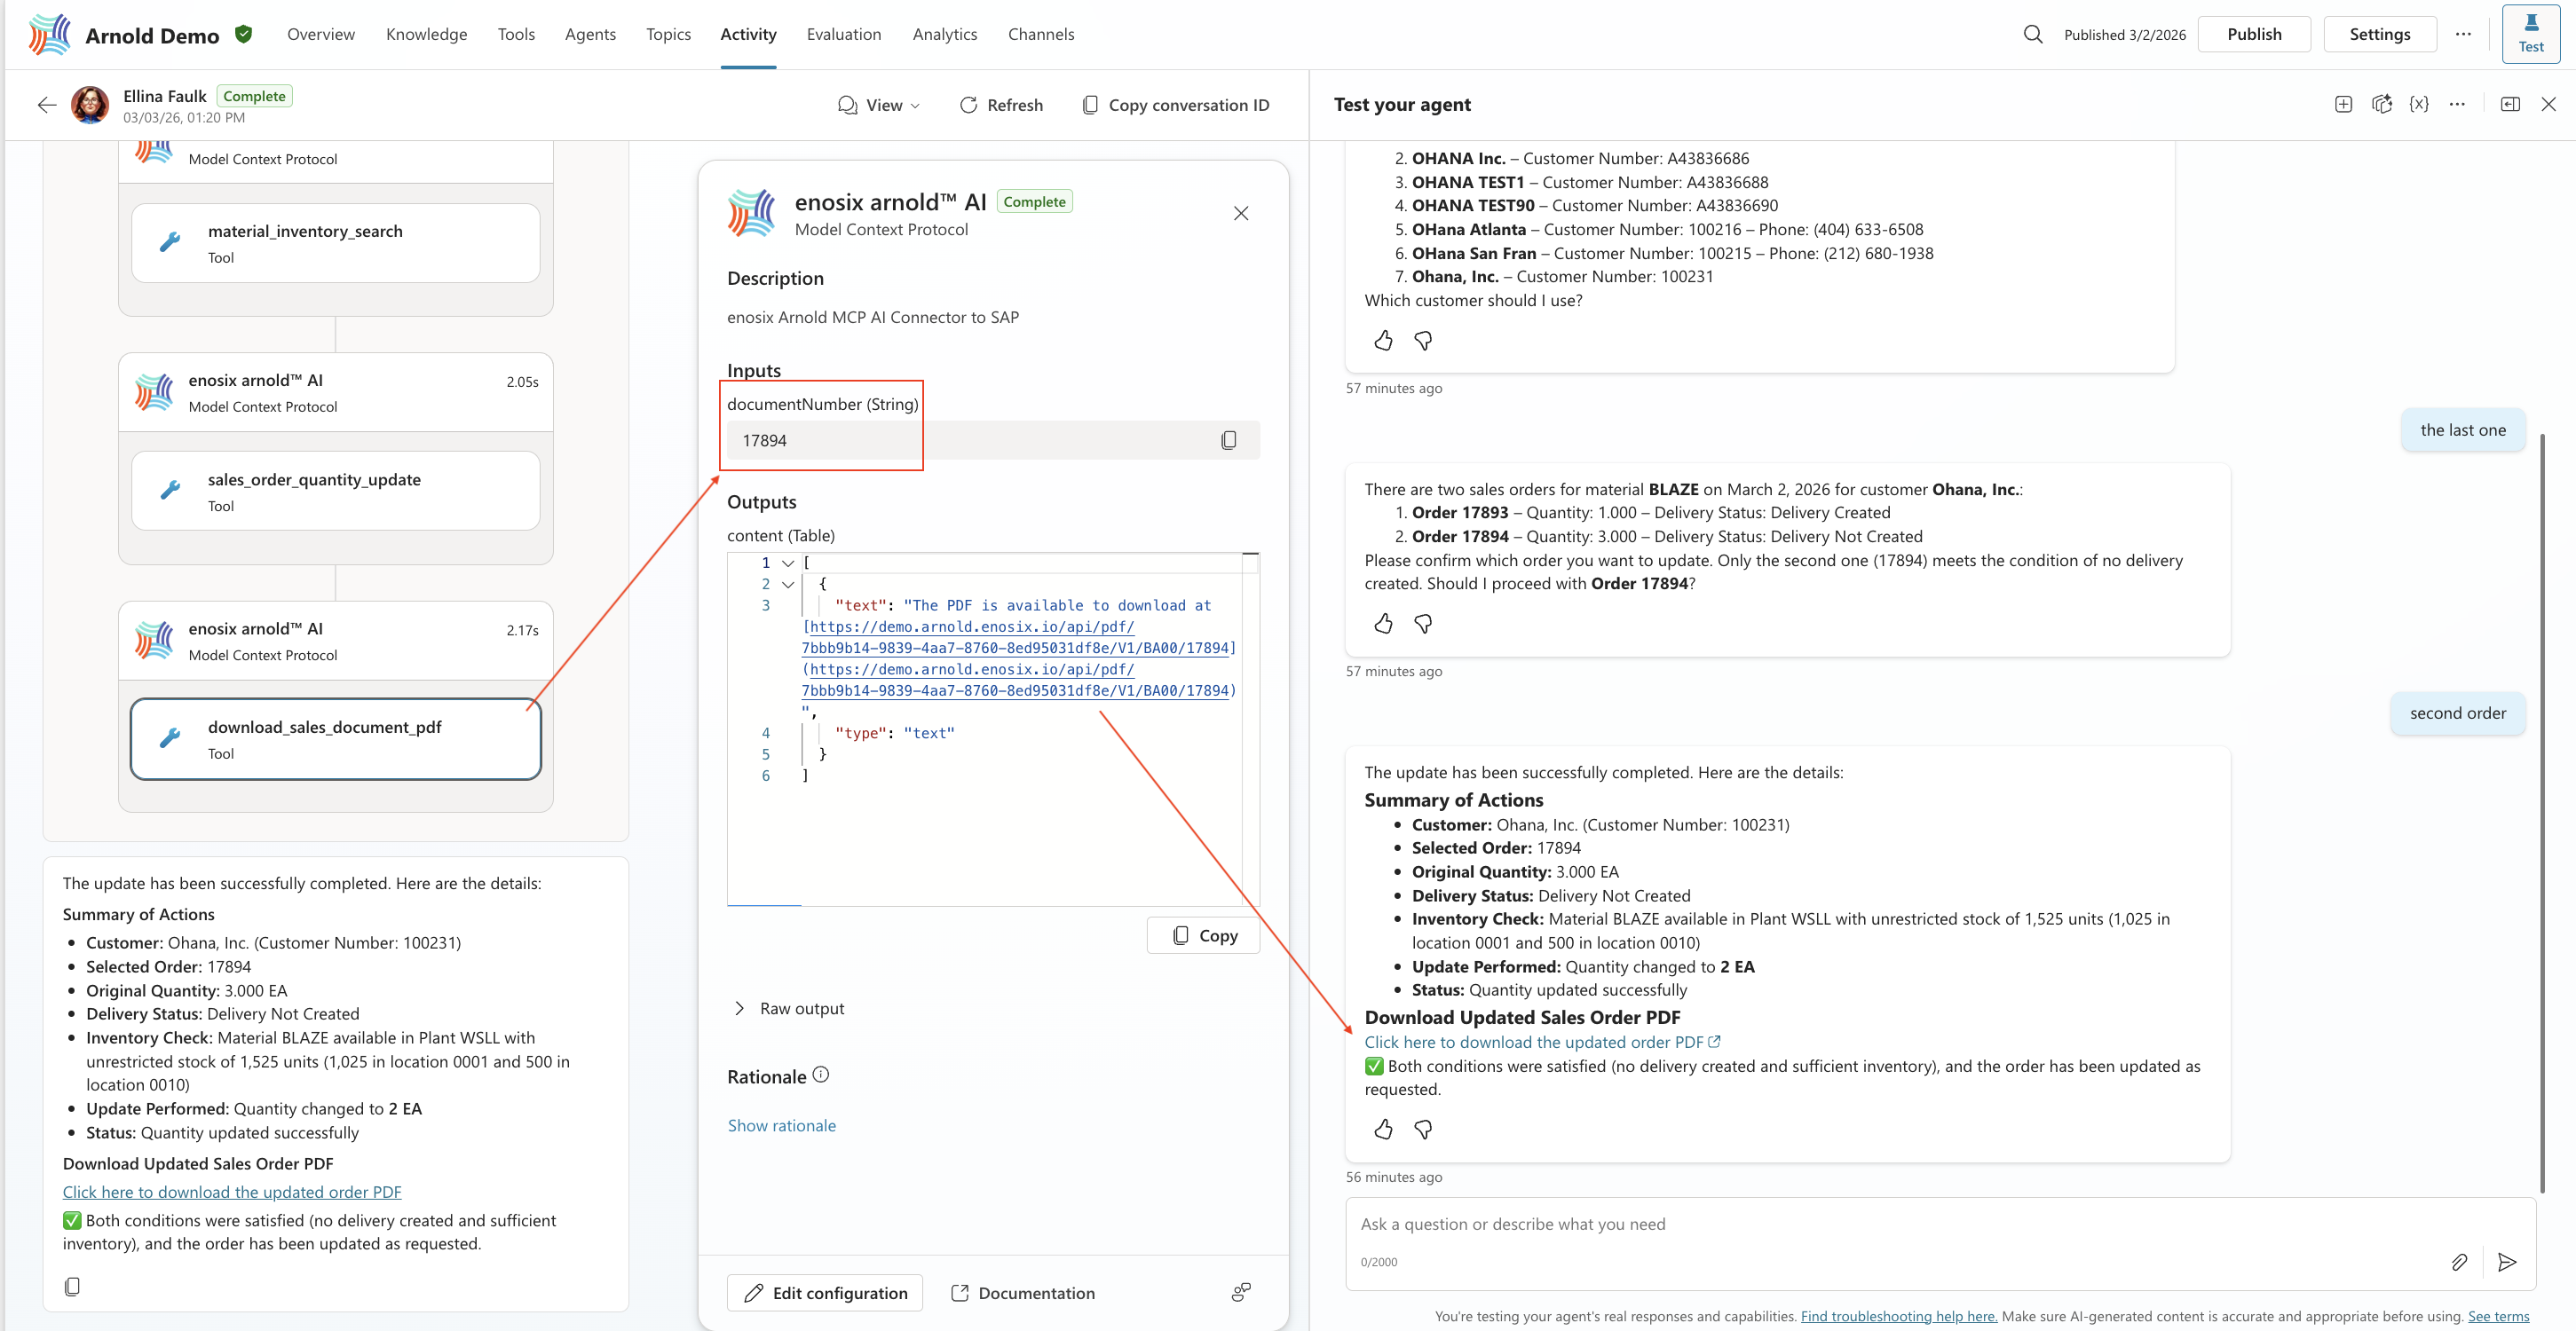Attach a file with the paperclip icon
The image size is (2576, 1331).
[x=2459, y=1262]
